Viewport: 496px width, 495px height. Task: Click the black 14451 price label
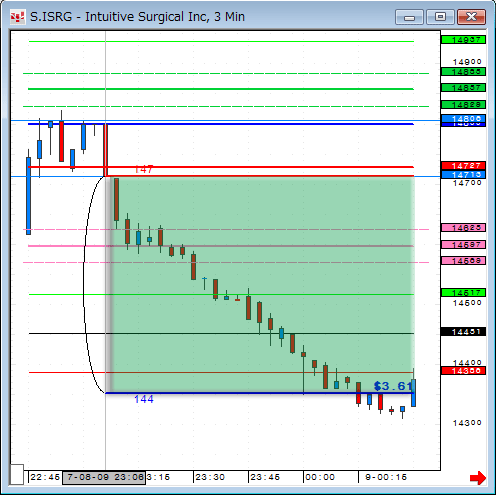[463, 332]
